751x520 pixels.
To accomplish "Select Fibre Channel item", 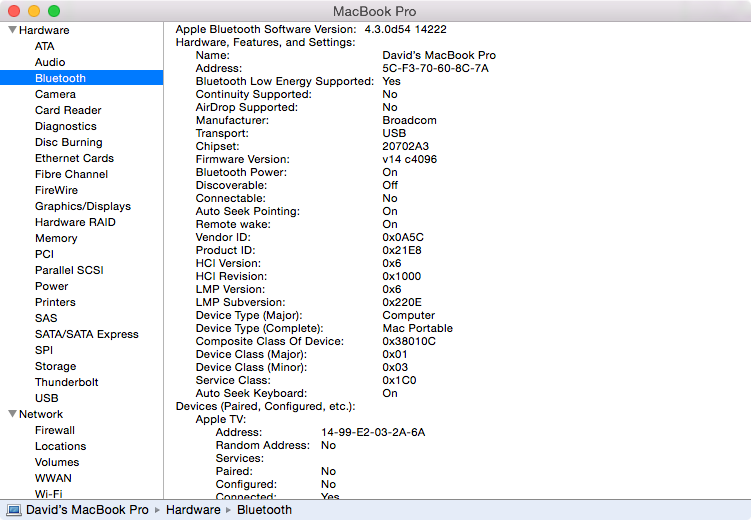I will 71,174.
